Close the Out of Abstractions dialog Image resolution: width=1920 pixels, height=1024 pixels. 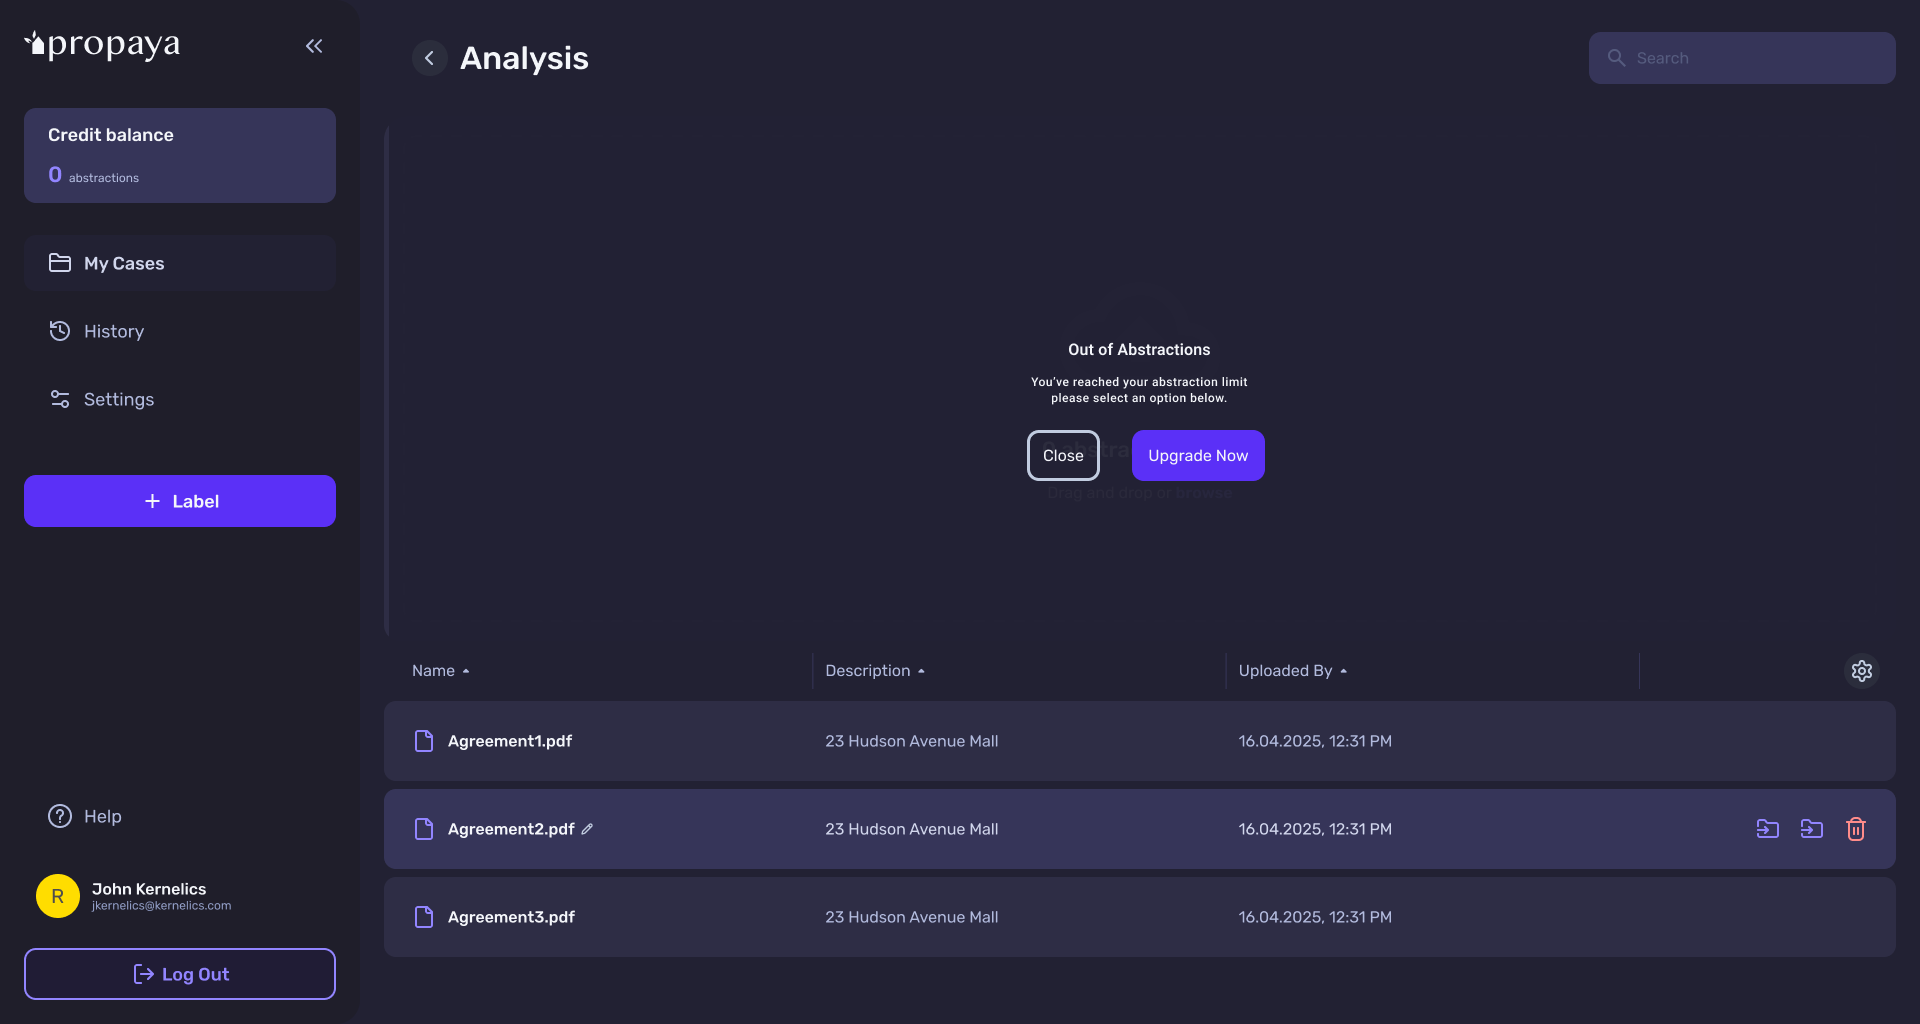click(x=1063, y=455)
